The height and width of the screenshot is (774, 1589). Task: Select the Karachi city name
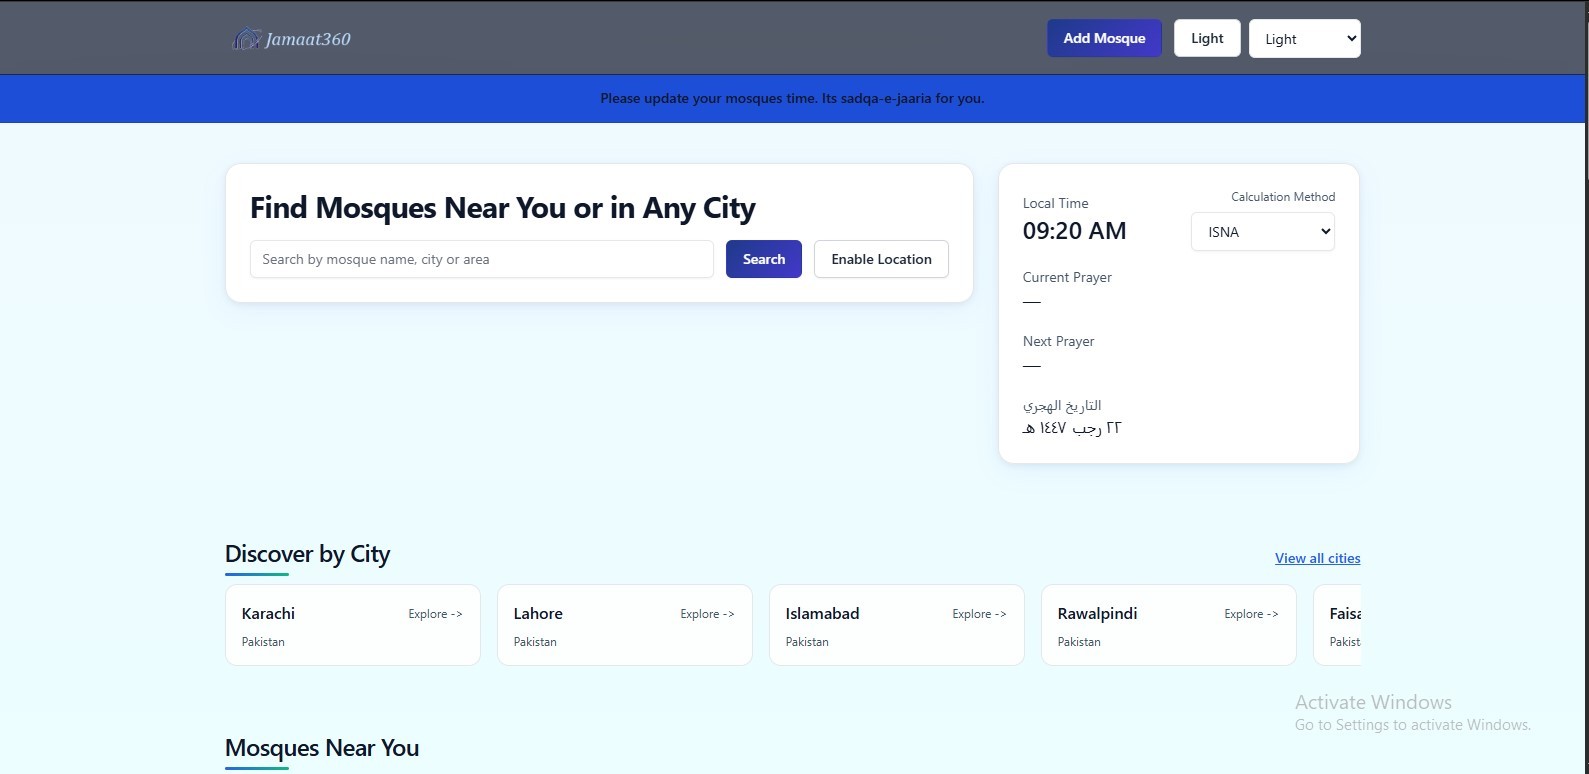coord(268,613)
